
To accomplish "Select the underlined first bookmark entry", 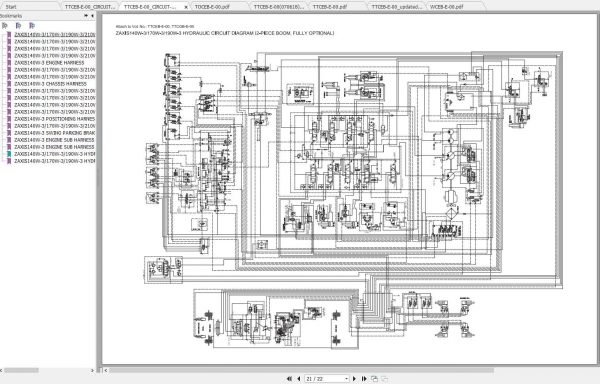I will tap(54, 34).
